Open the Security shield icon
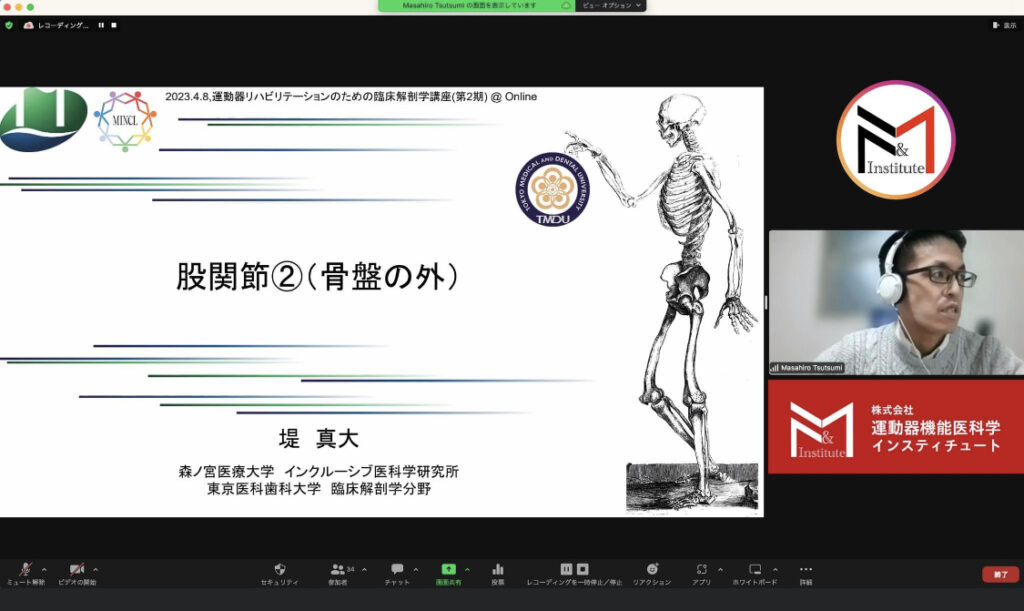The width and height of the screenshot is (1024, 611). pos(279,569)
